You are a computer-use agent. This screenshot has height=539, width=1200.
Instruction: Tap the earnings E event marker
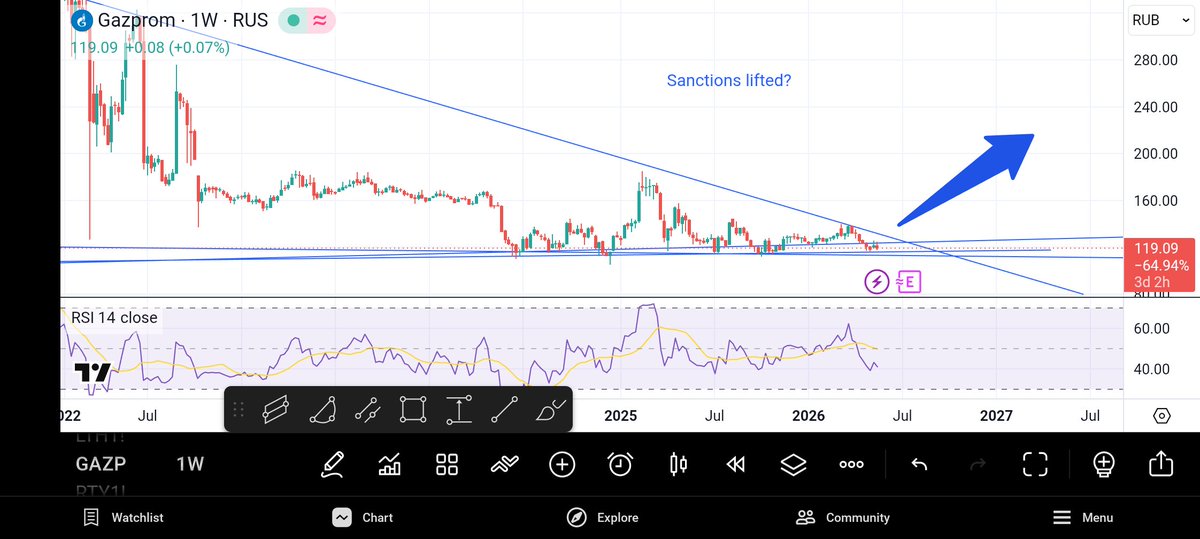(909, 281)
